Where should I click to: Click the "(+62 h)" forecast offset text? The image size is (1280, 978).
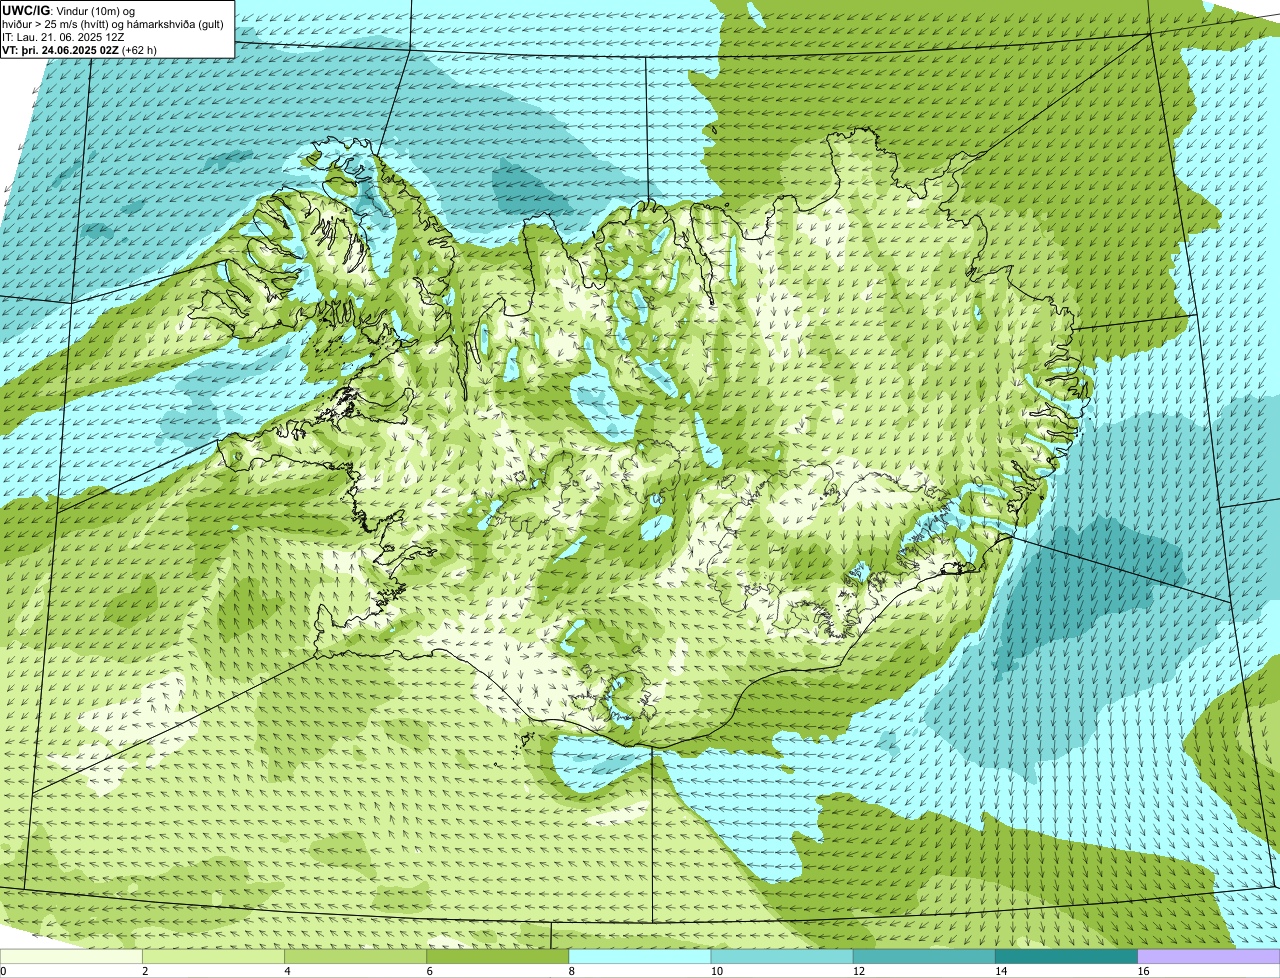tap(139, 50)
